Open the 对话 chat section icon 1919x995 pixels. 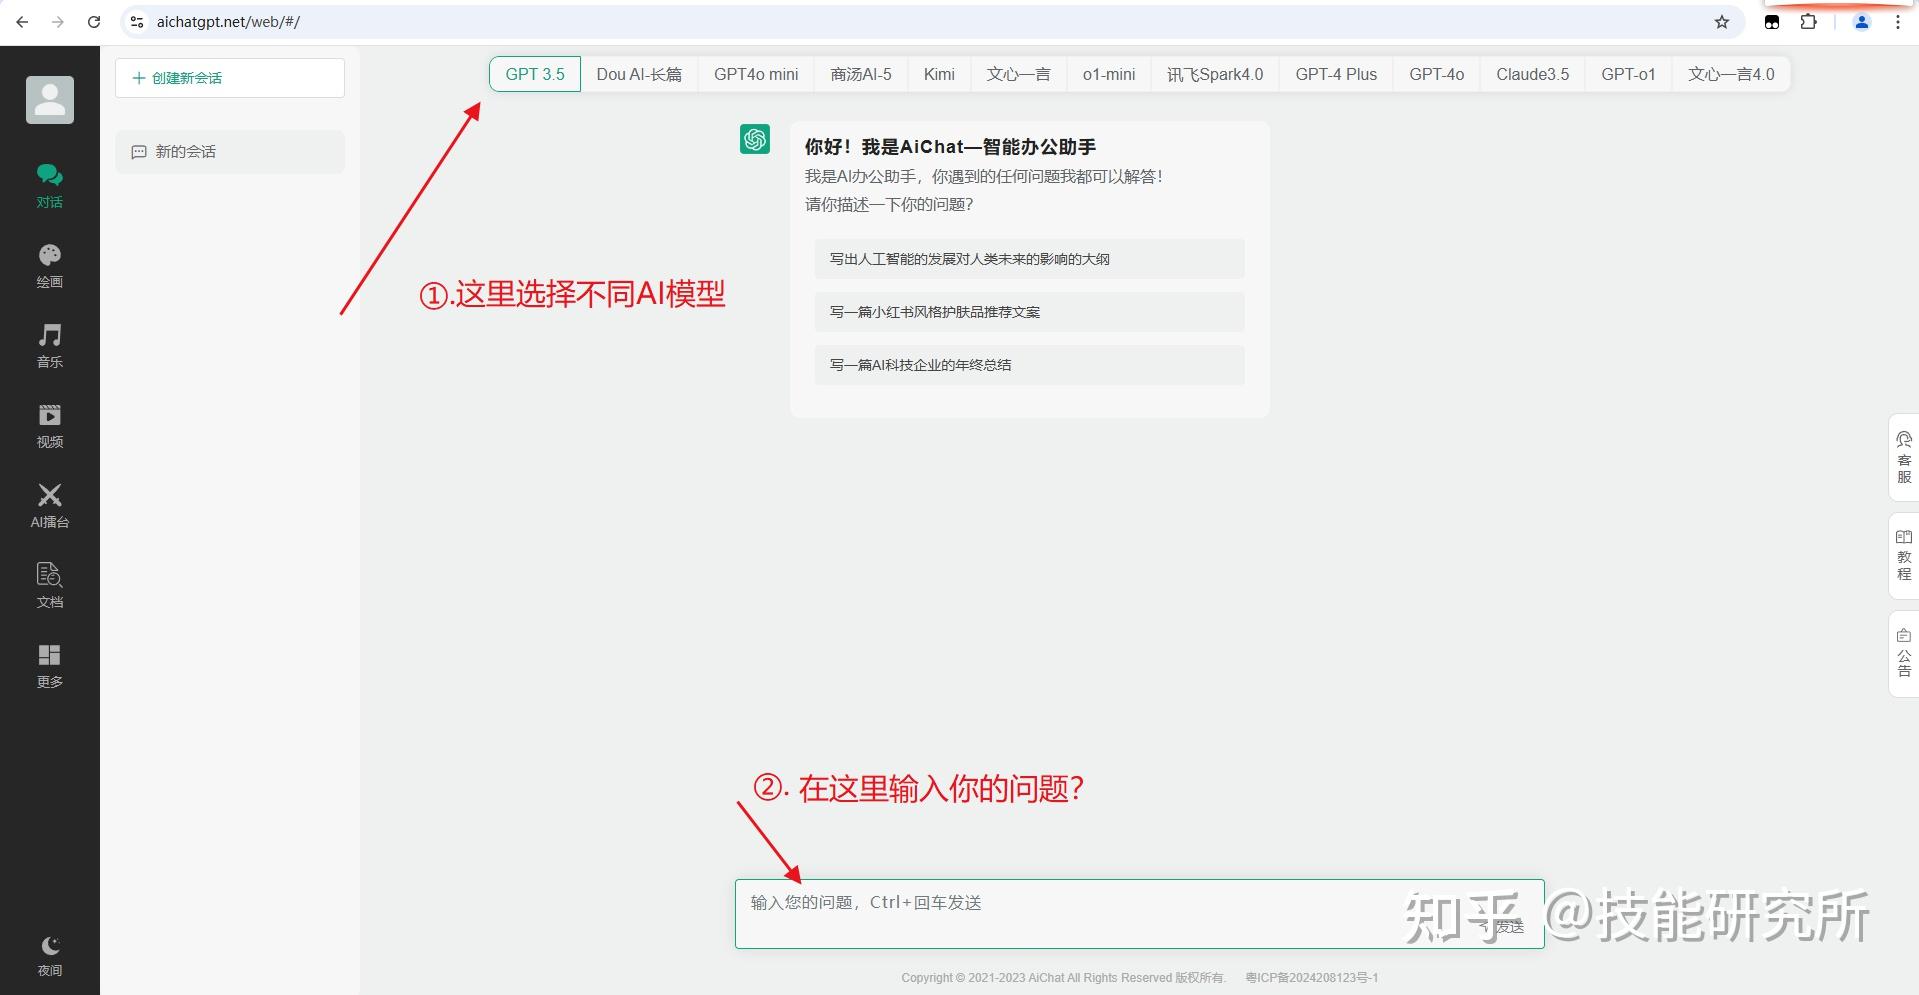click(x=50, y=176)
